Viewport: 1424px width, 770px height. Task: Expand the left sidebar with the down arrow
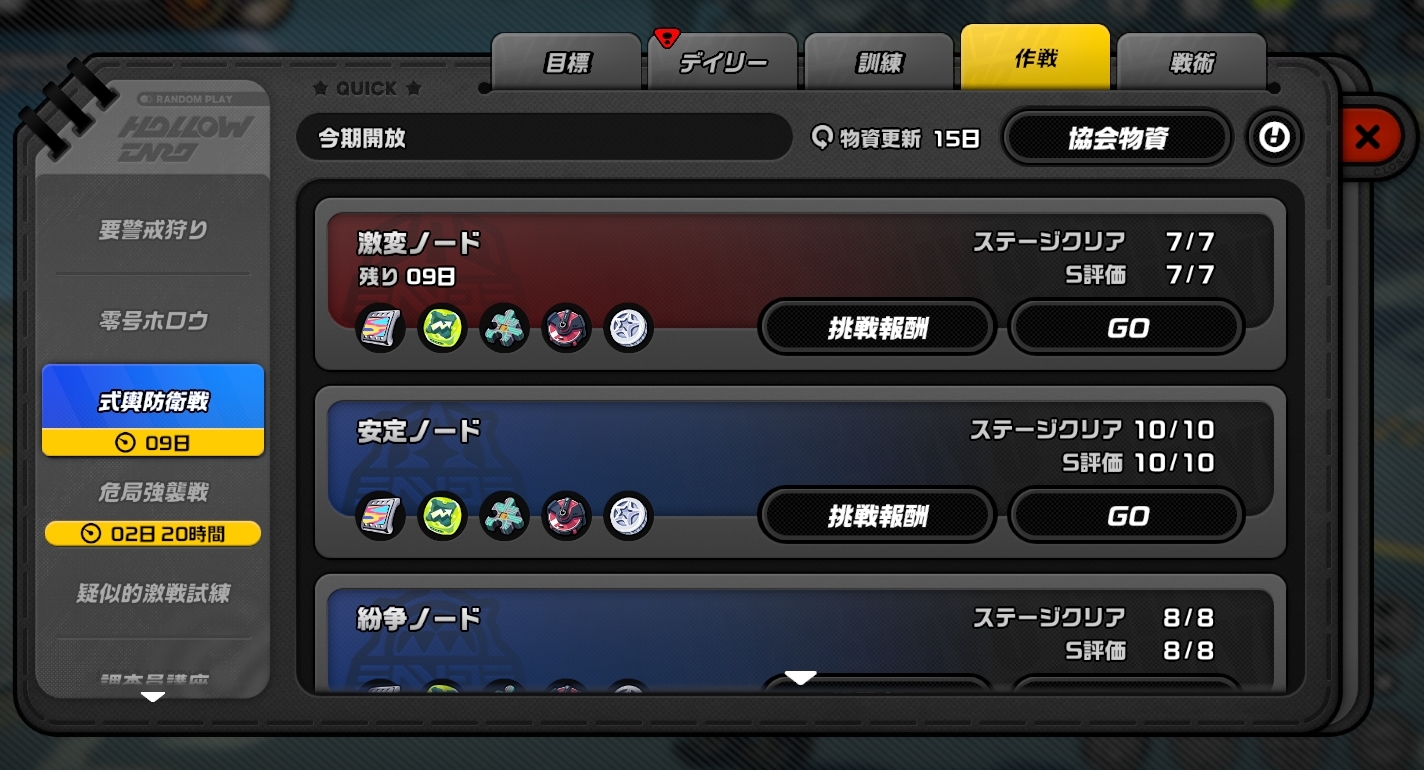(153, 696)
